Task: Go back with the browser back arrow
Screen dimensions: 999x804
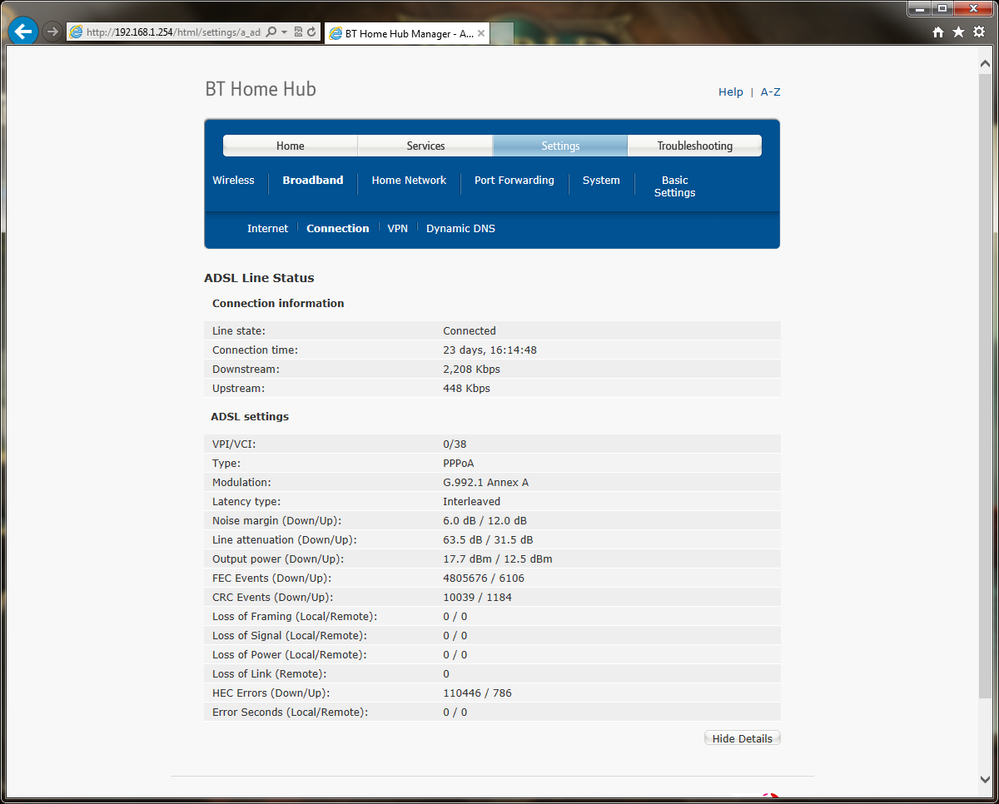Action: (x=23, y=31)
